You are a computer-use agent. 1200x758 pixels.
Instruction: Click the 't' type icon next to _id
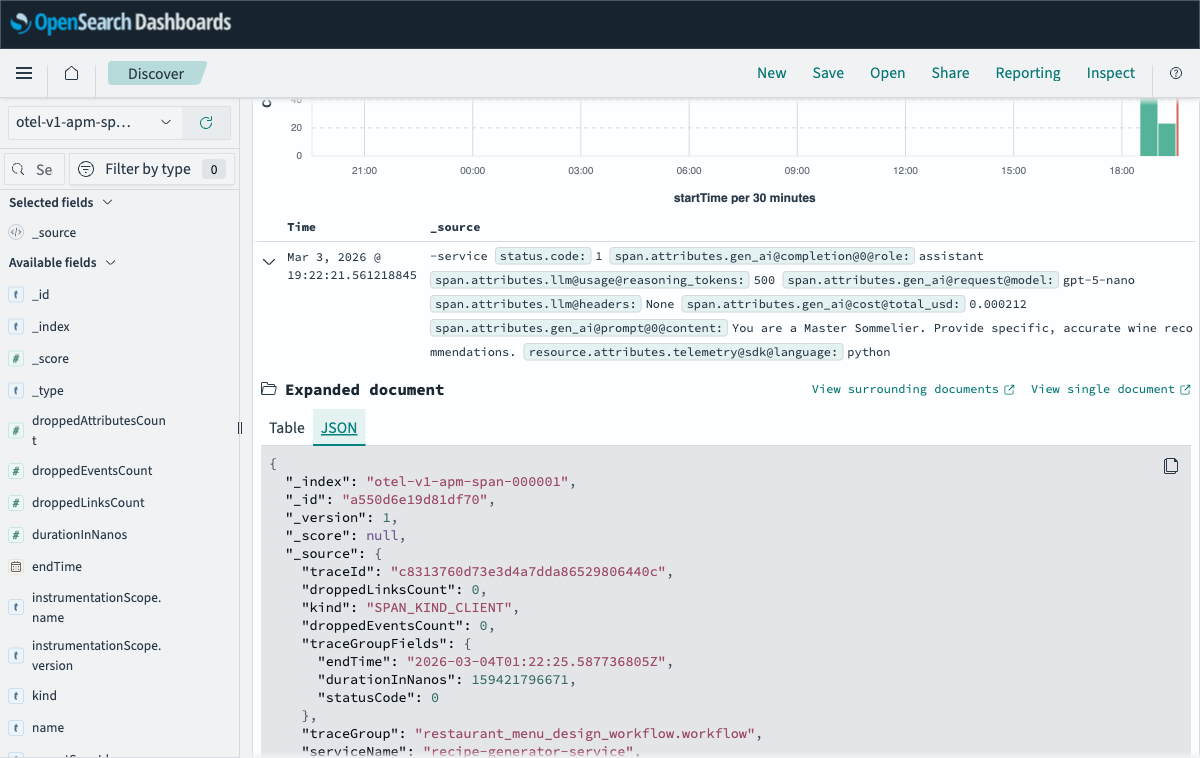pyautogui.click(x=16, y=294)
